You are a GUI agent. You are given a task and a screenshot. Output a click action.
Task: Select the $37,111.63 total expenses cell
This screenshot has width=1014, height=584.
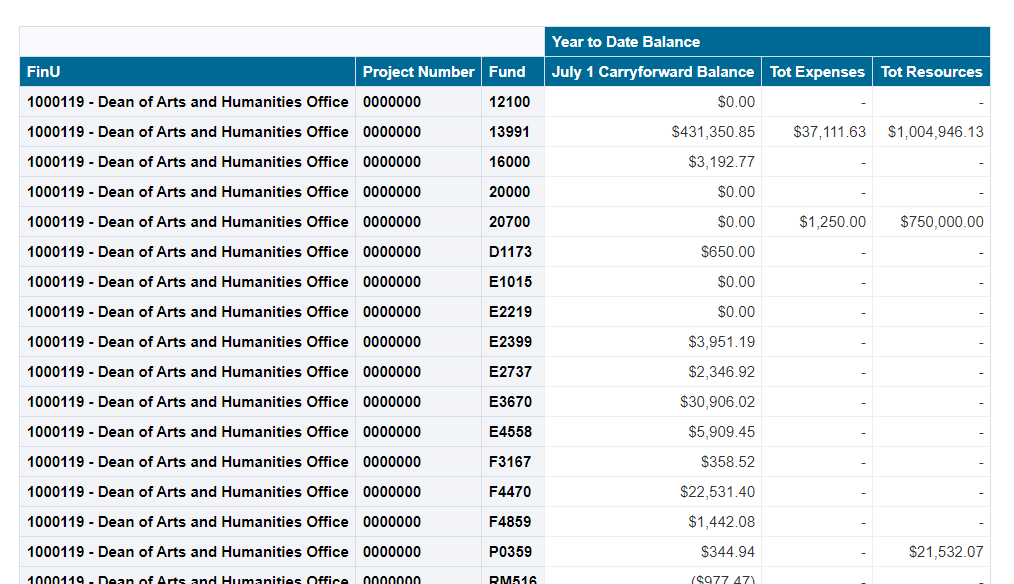(829, 132)
